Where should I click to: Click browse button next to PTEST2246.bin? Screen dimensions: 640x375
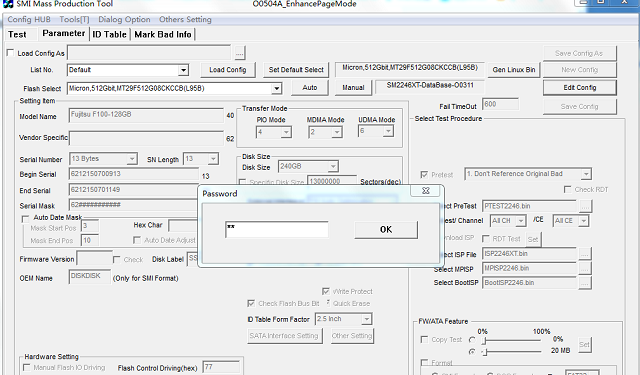585,206
